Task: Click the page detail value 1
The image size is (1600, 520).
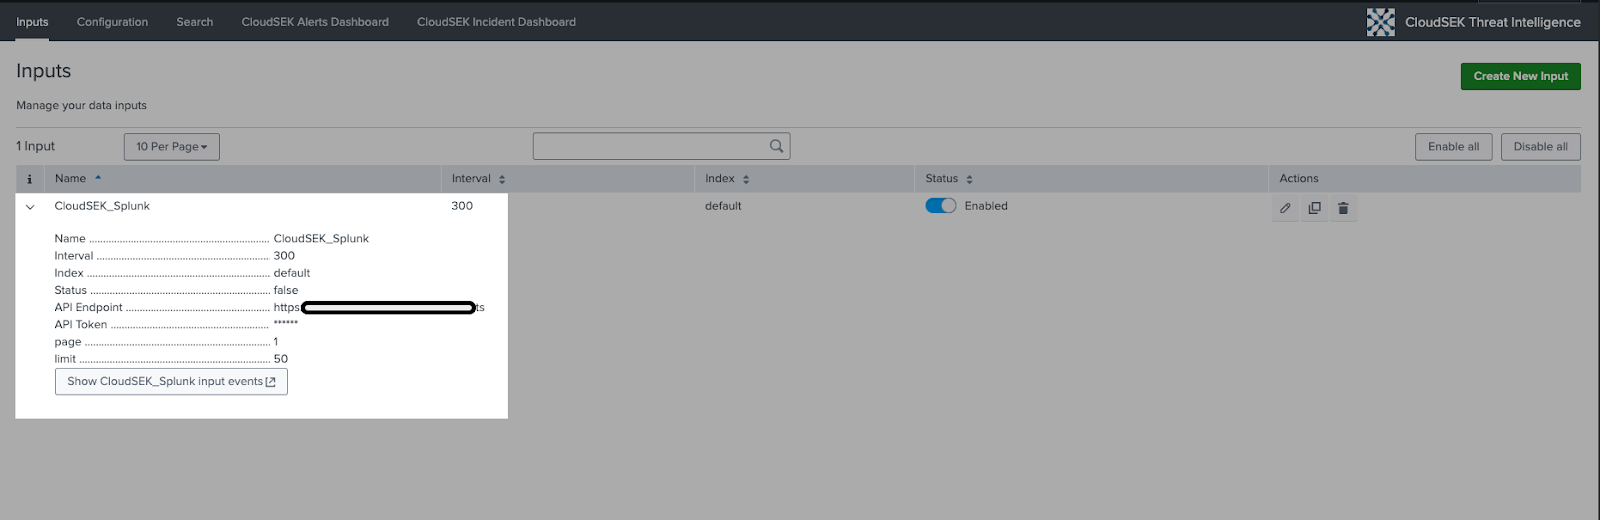Action: 276,342
